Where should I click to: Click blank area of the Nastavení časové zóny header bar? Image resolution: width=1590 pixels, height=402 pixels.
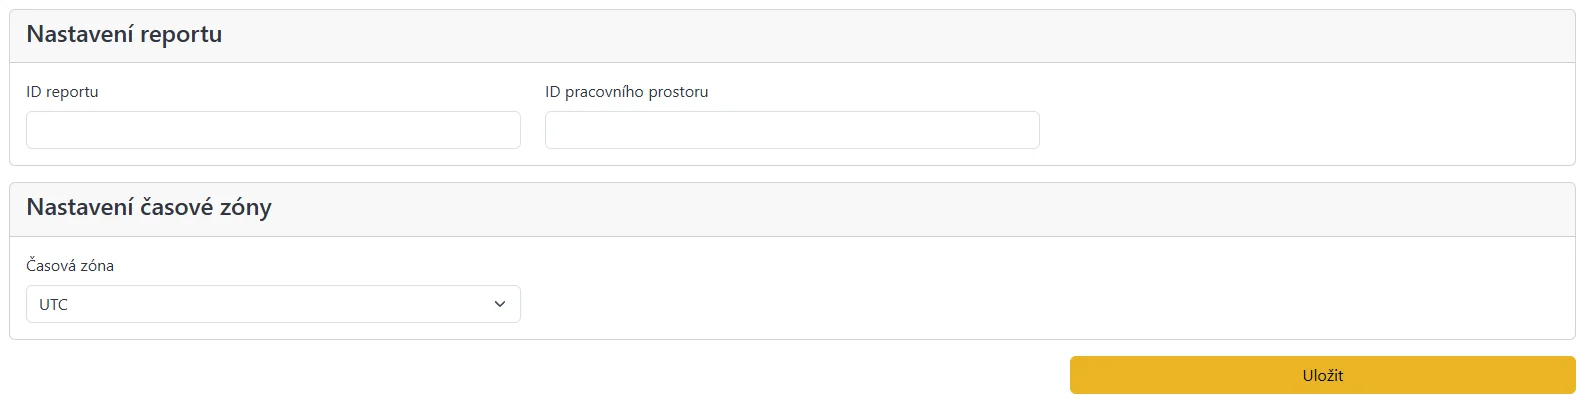(x=900, y=209)
